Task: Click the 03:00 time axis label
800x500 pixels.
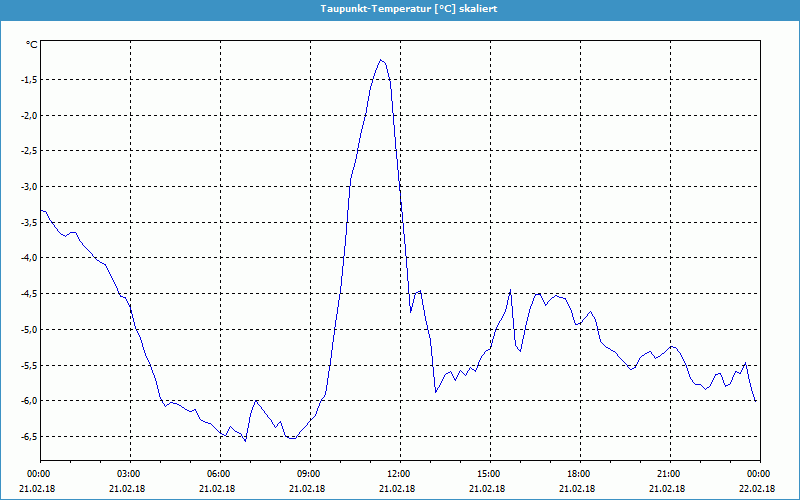Action: pos(129,474)
